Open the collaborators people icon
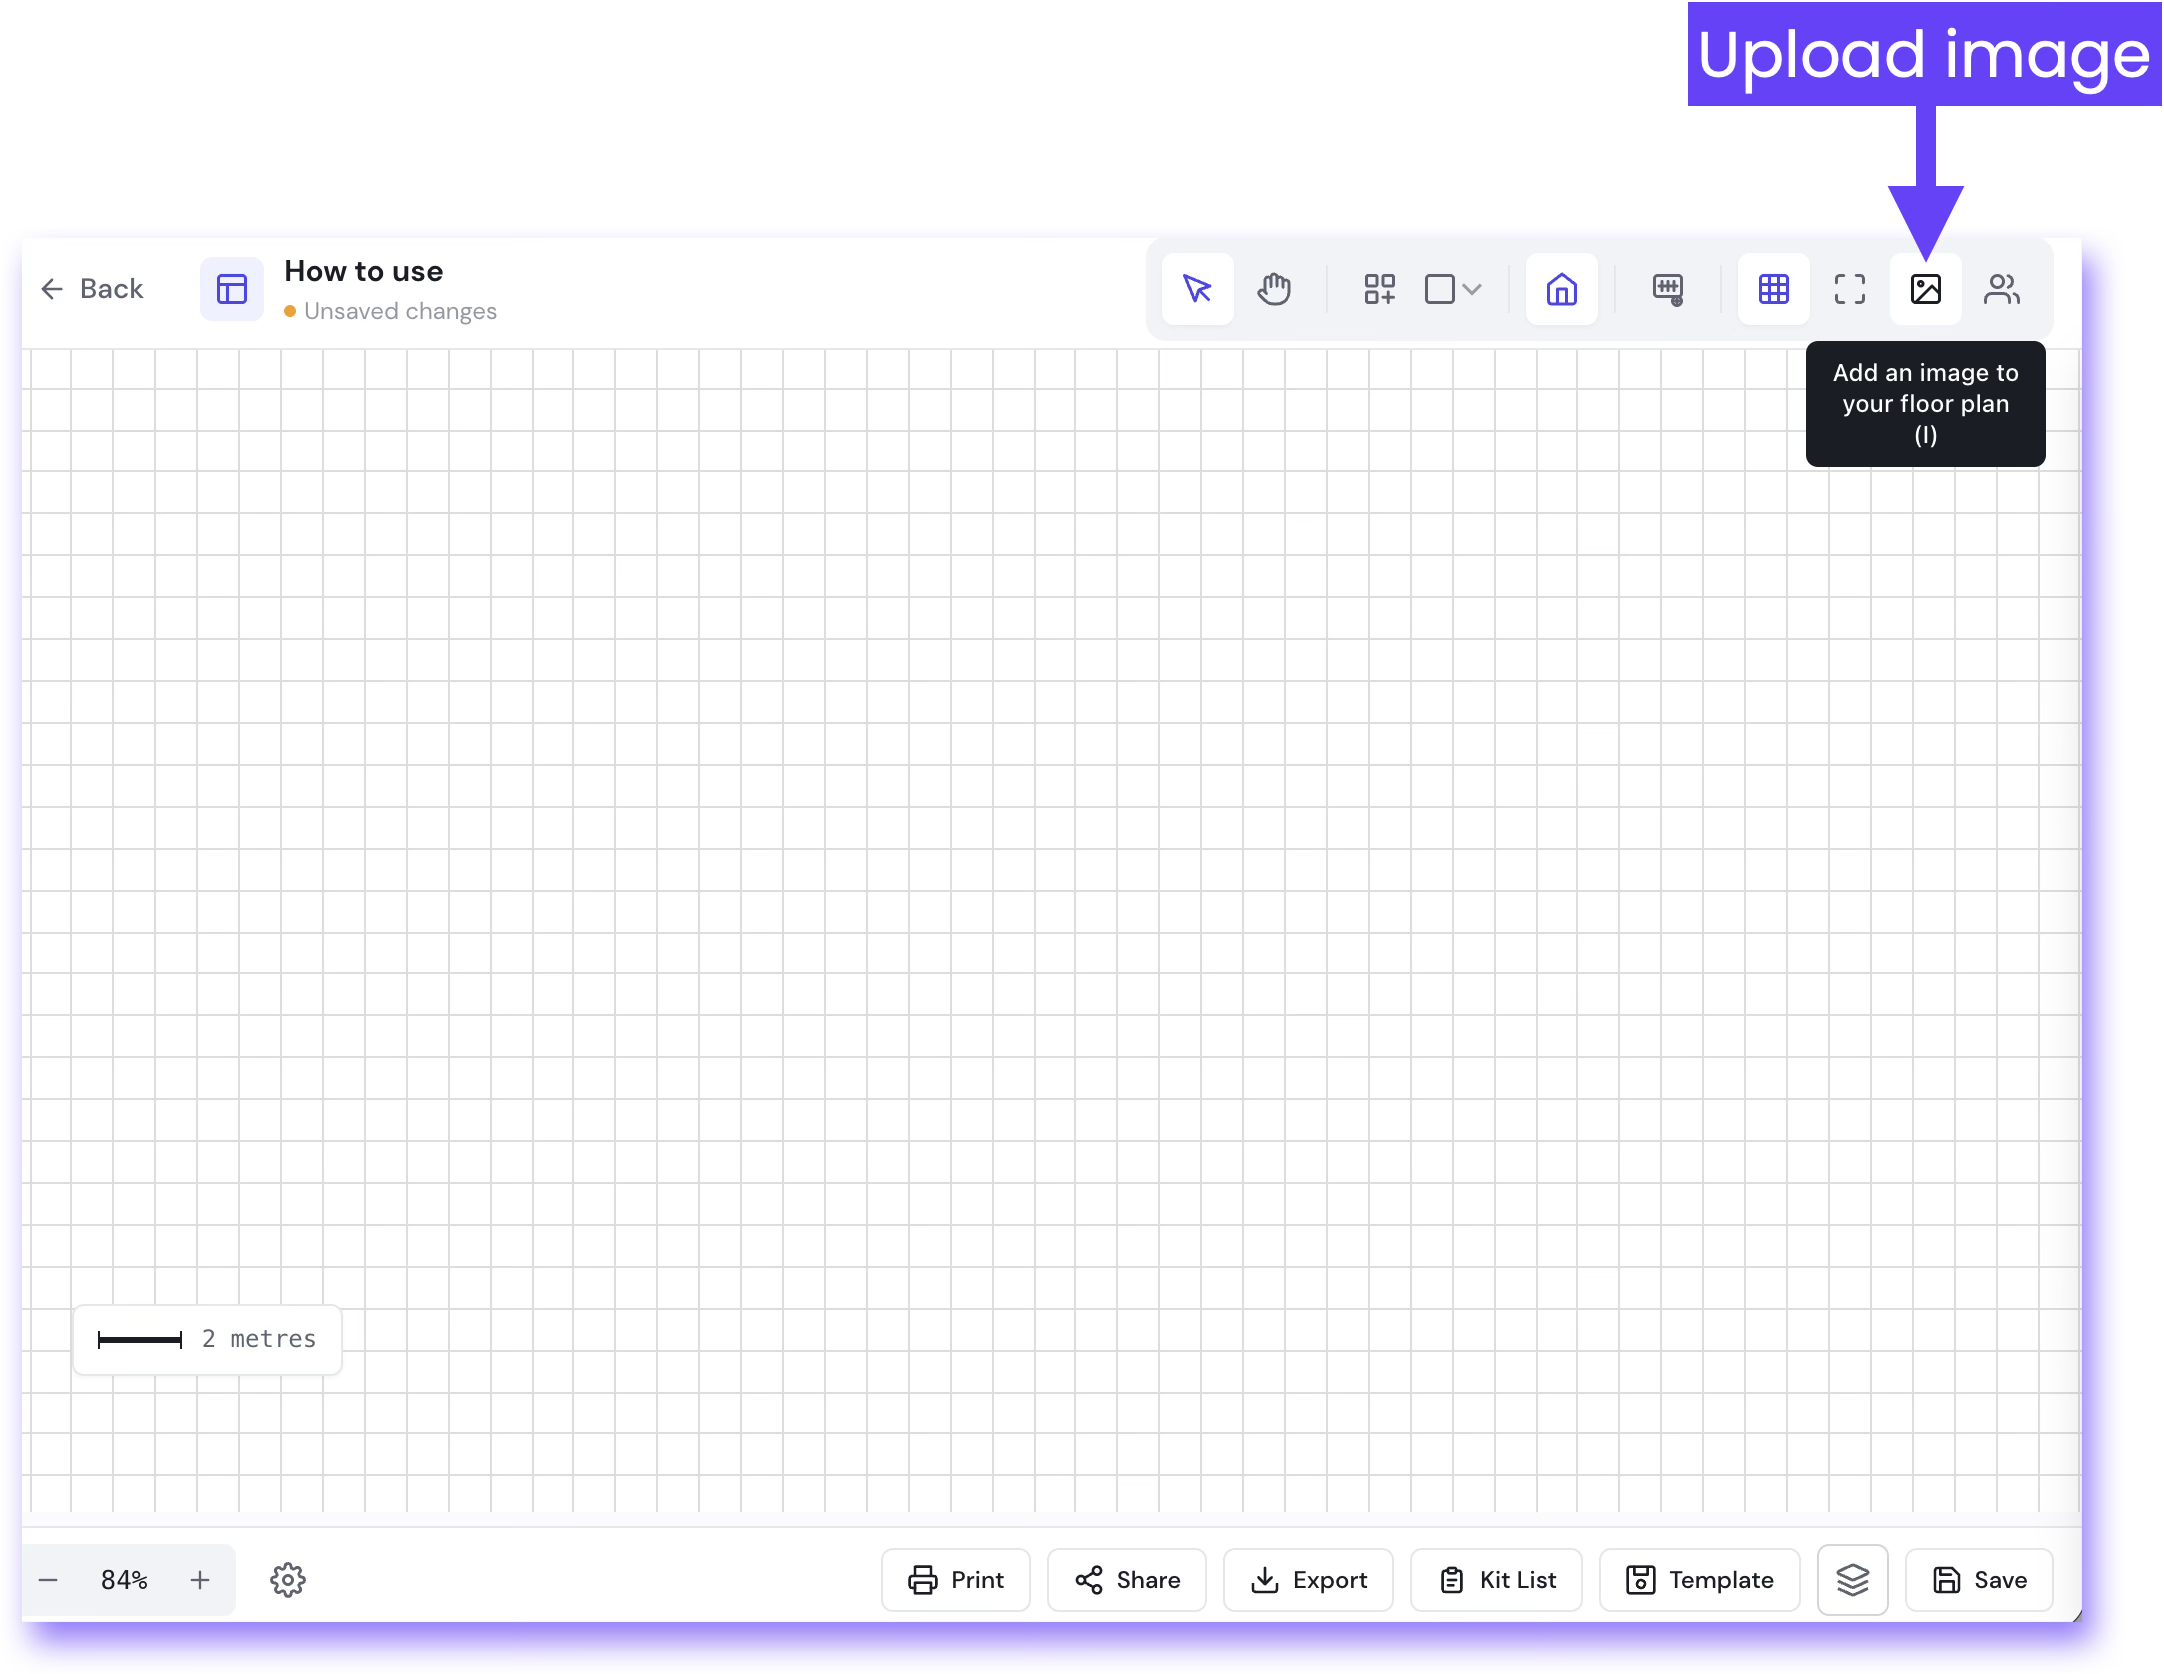This screenshot has width=2164, height=1674. (2002, 289)
